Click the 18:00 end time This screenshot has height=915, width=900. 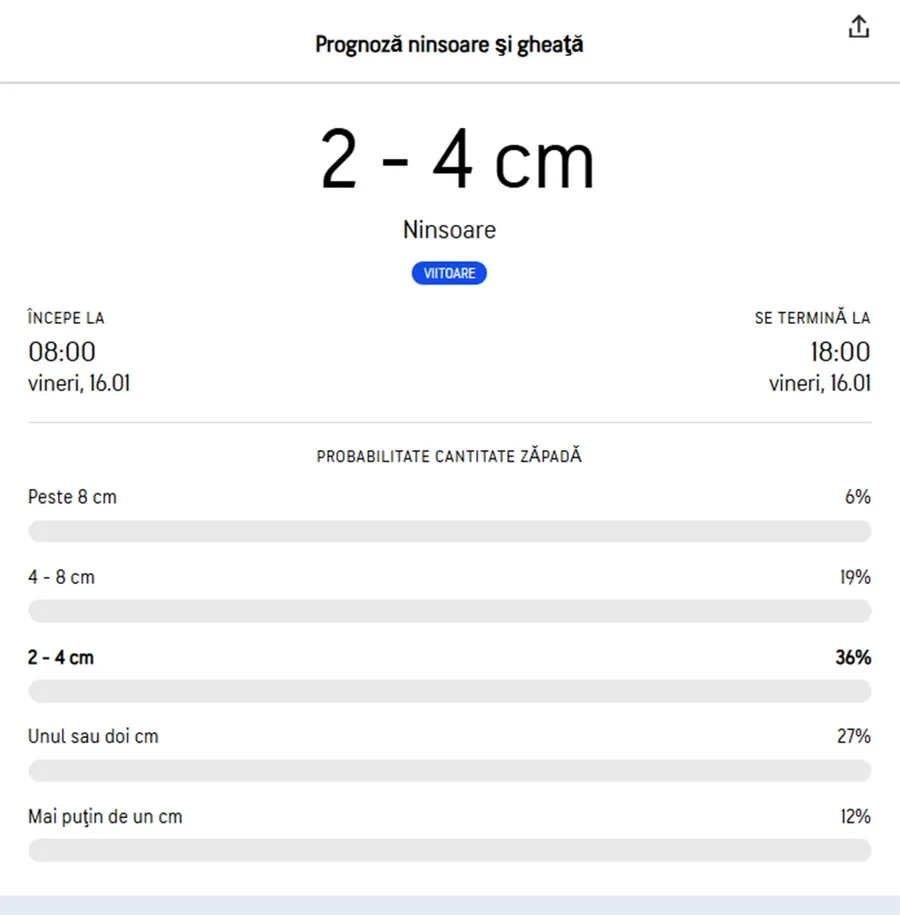tap(840, 352)
